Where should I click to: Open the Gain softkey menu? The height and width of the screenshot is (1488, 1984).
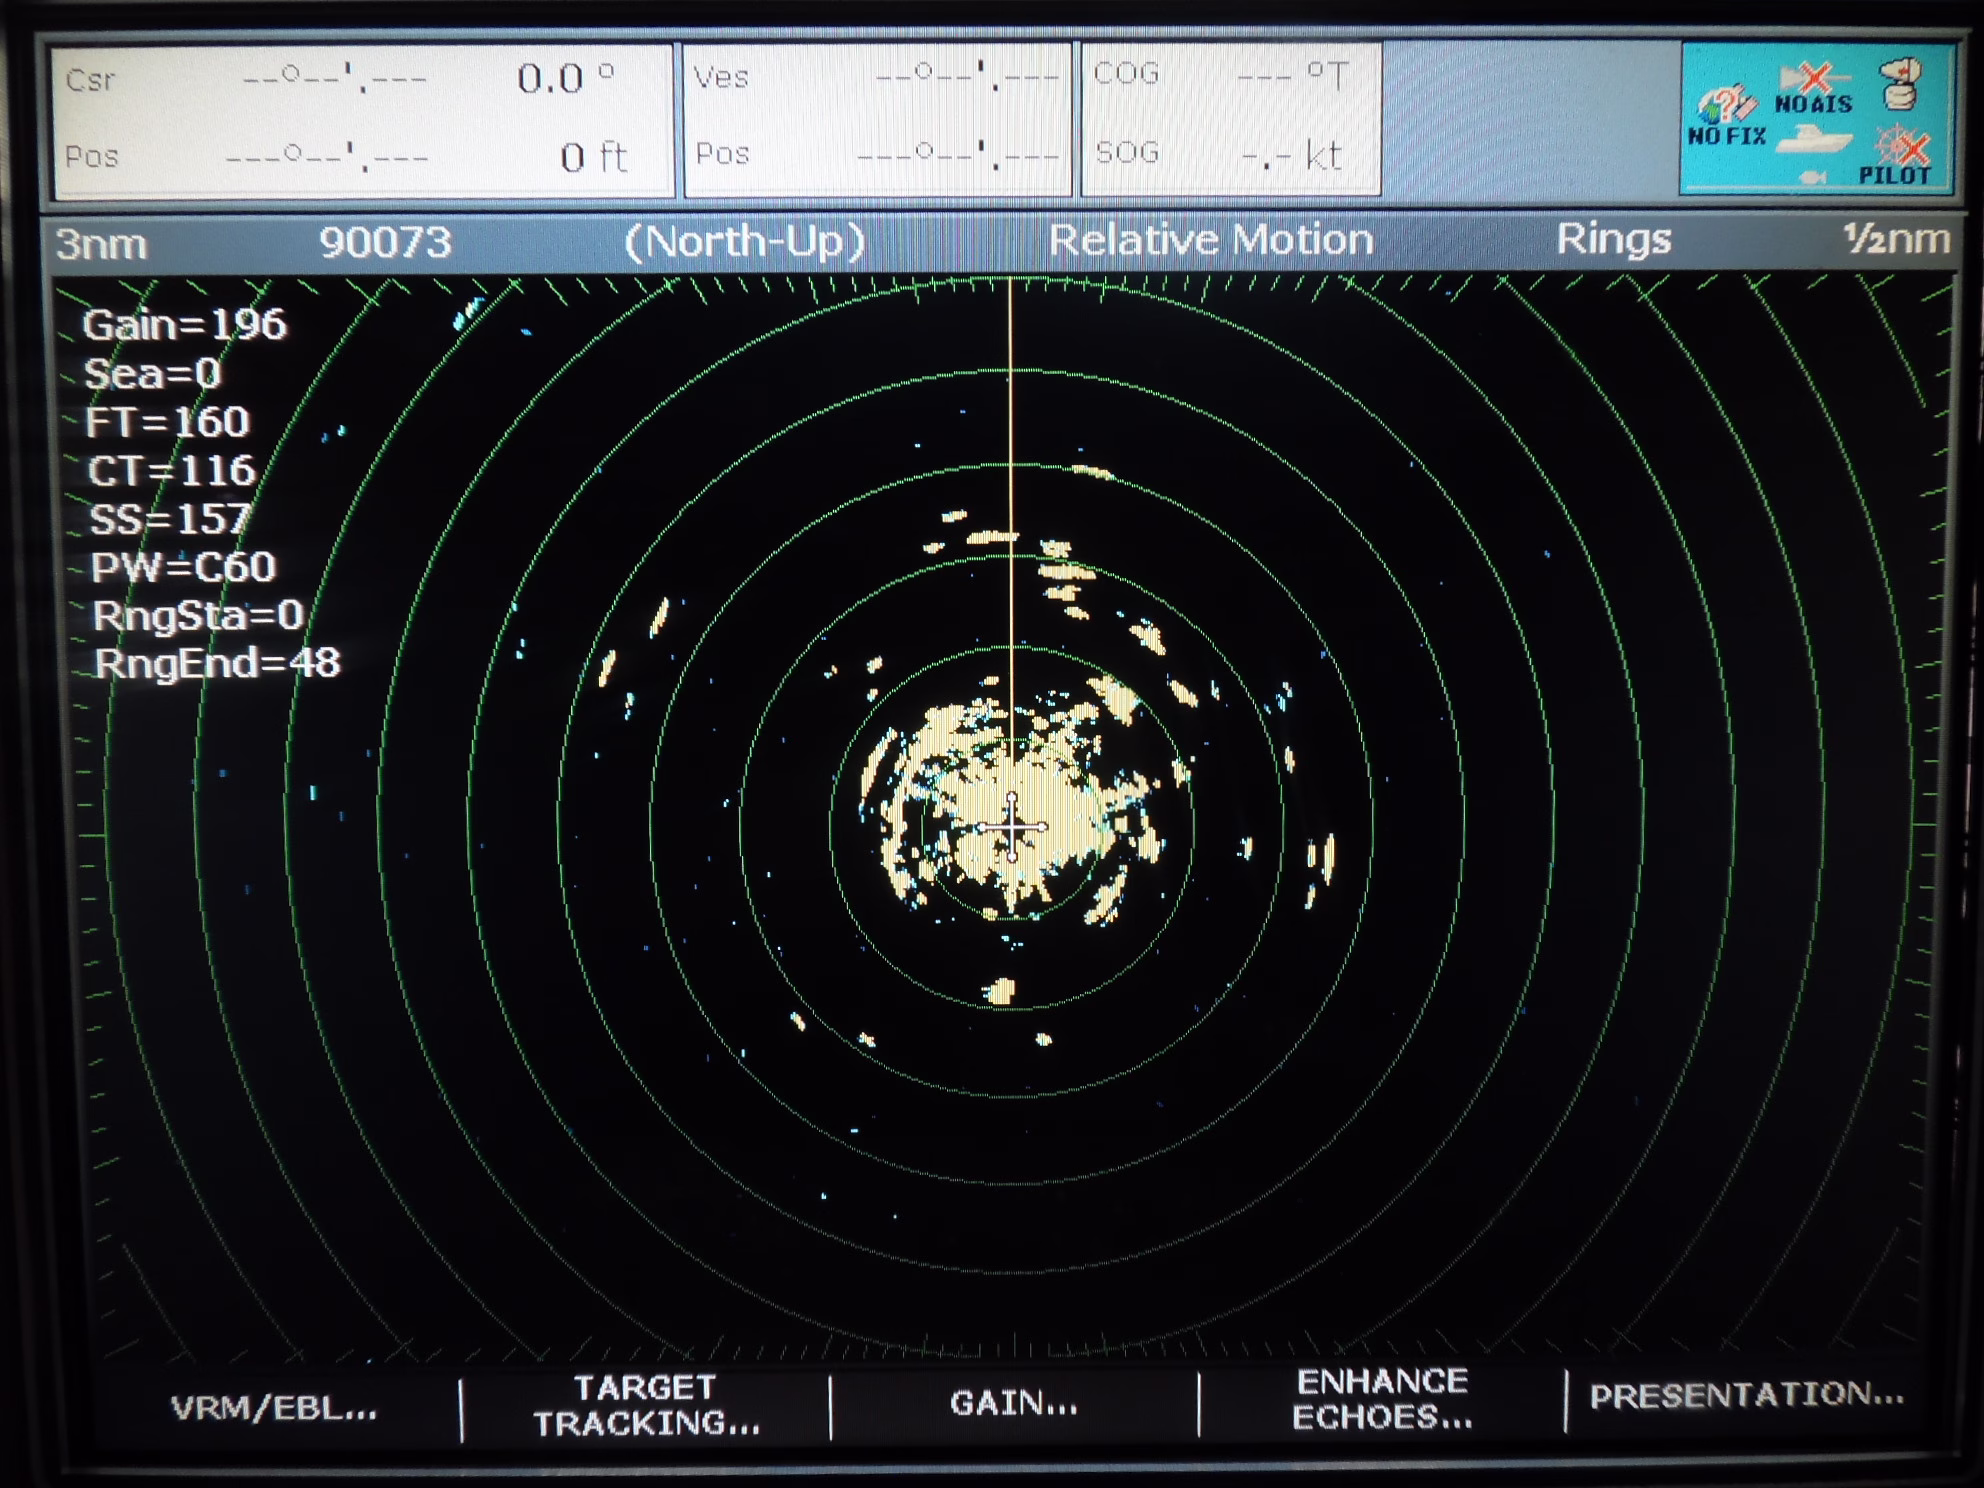(x=1013, y=1403)
